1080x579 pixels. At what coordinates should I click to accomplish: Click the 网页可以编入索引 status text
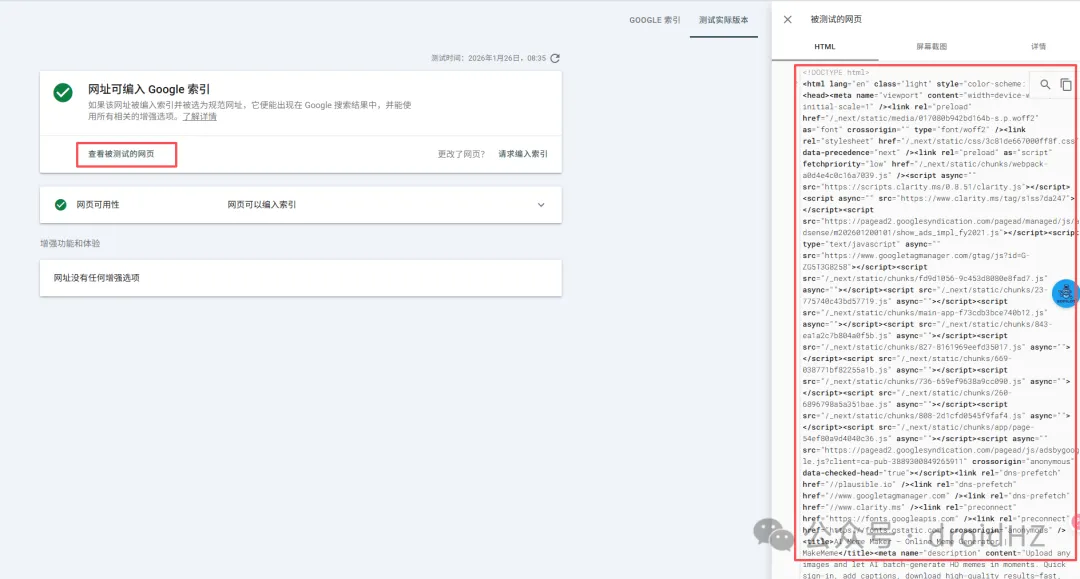tap(262, 205)
